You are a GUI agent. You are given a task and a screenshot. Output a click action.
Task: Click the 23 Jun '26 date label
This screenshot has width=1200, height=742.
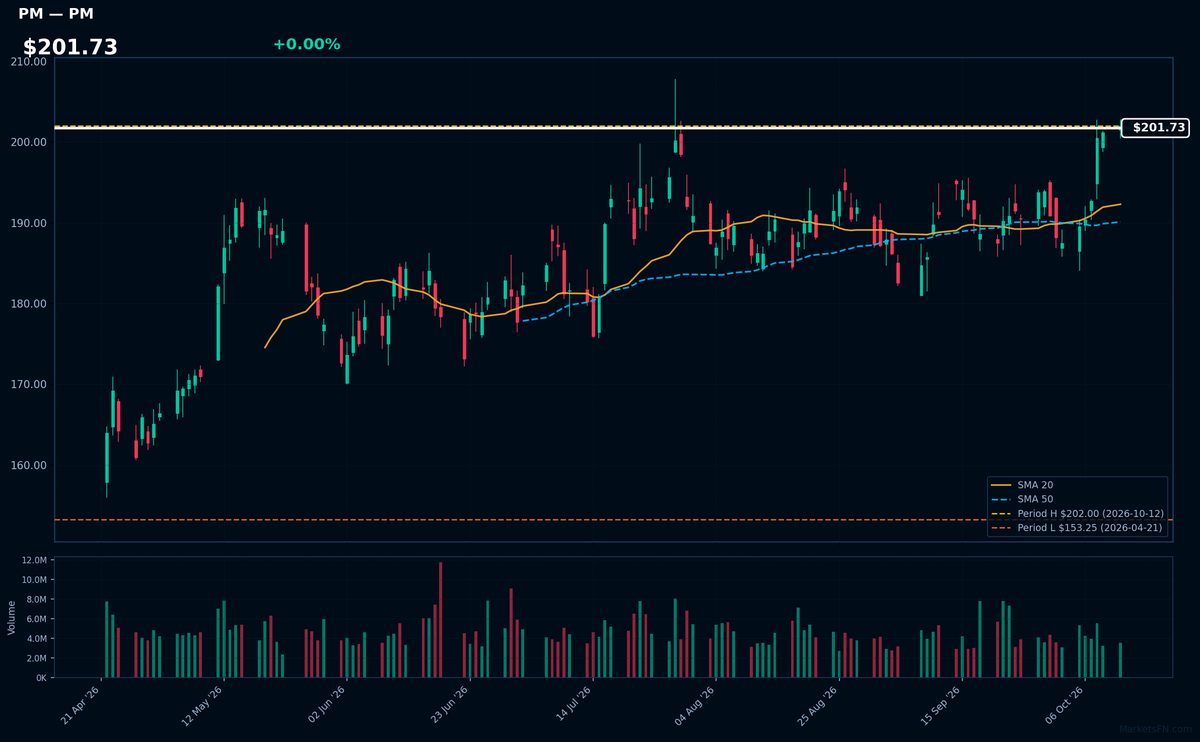click(x=450, y=705)
